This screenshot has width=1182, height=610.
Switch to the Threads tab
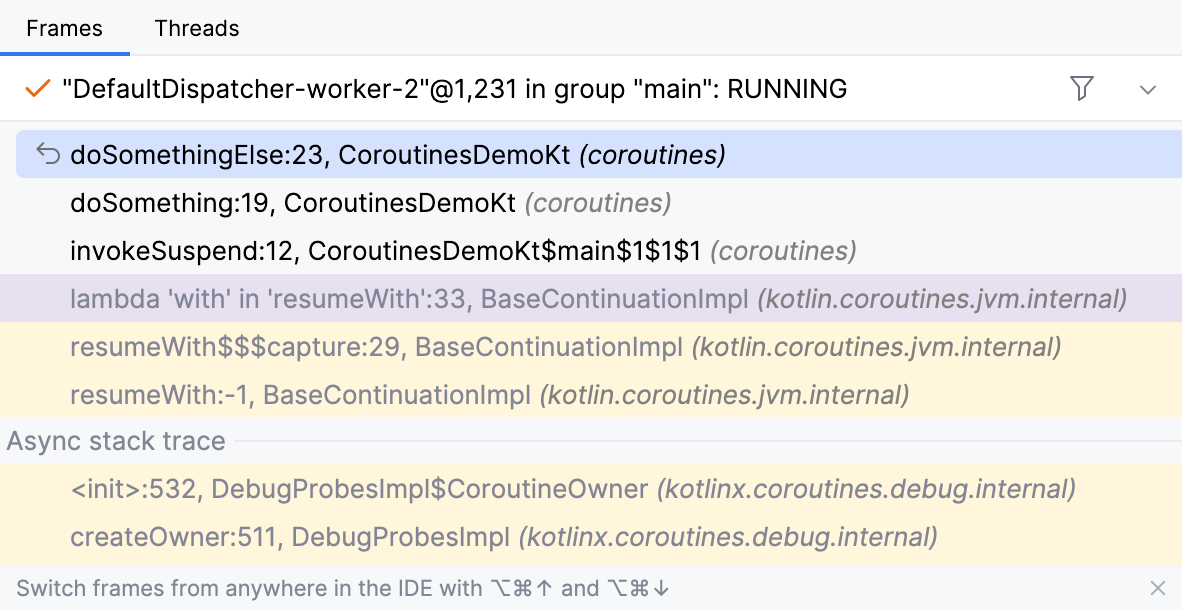click(196, 28)
